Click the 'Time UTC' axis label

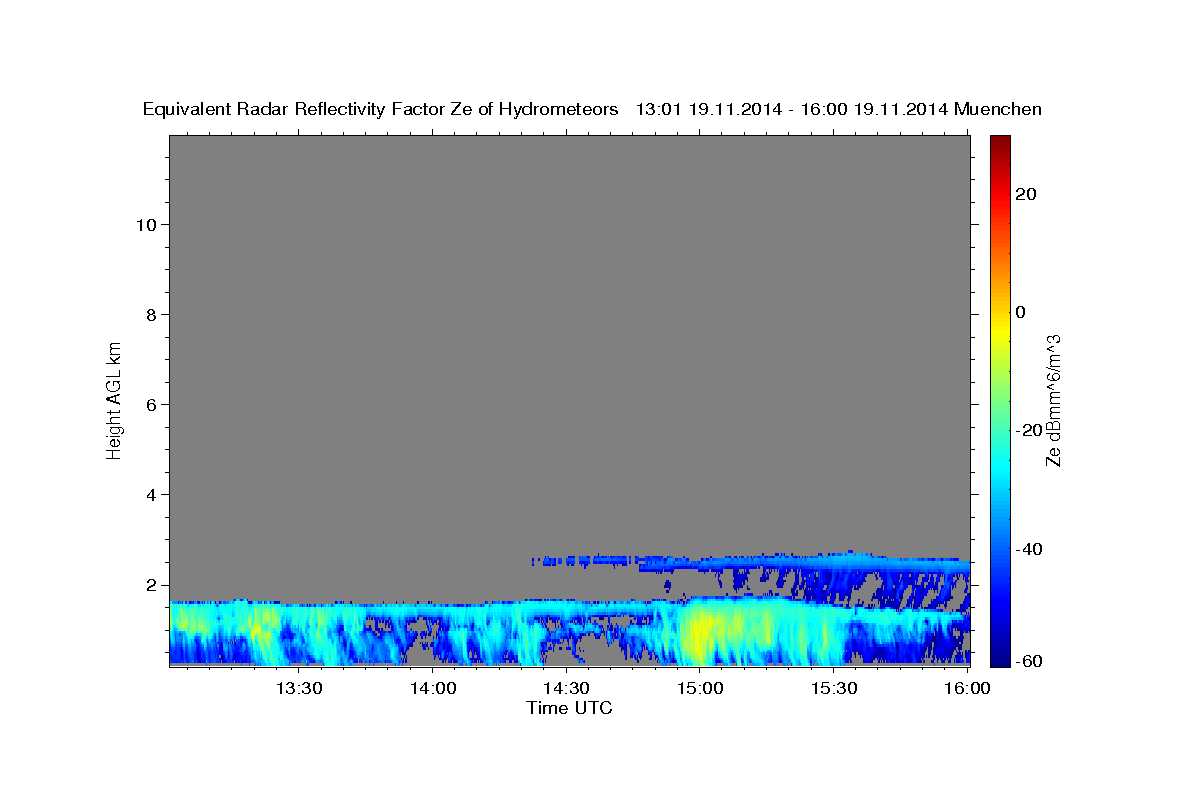(569, 708)
